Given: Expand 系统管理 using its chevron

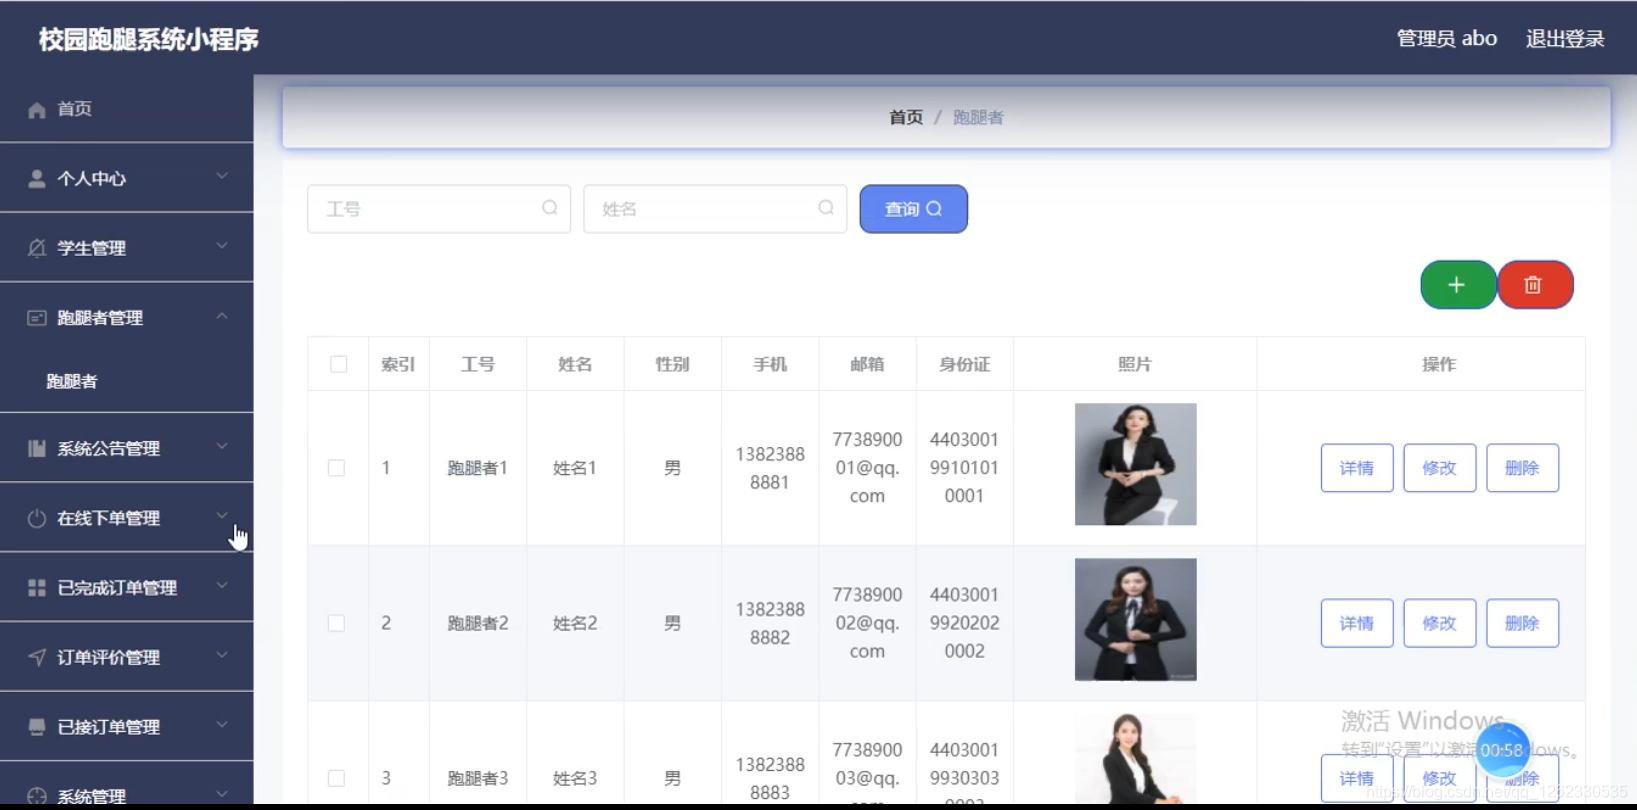Looking at the screenshot, I should pos(222,795).
